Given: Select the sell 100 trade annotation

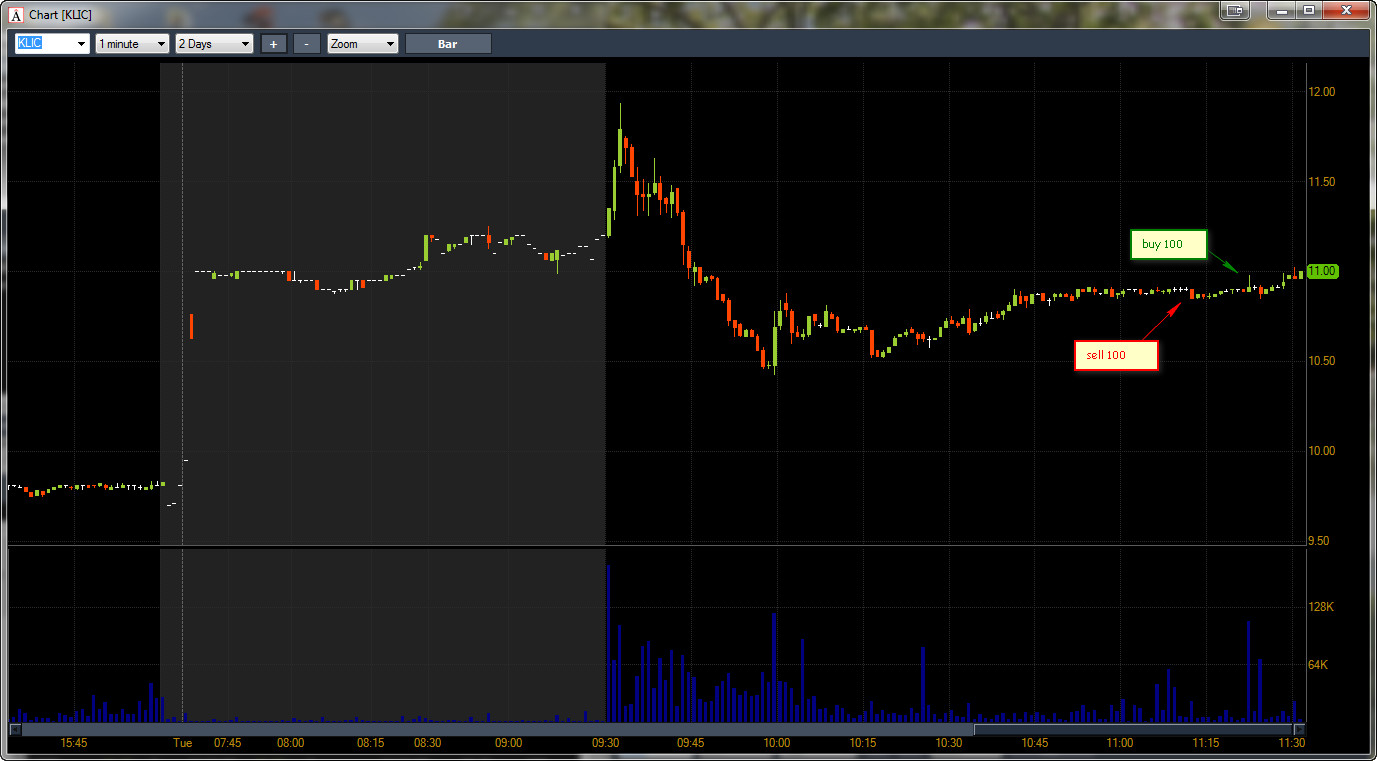Looking at the screenshot, I should 1116,356.
